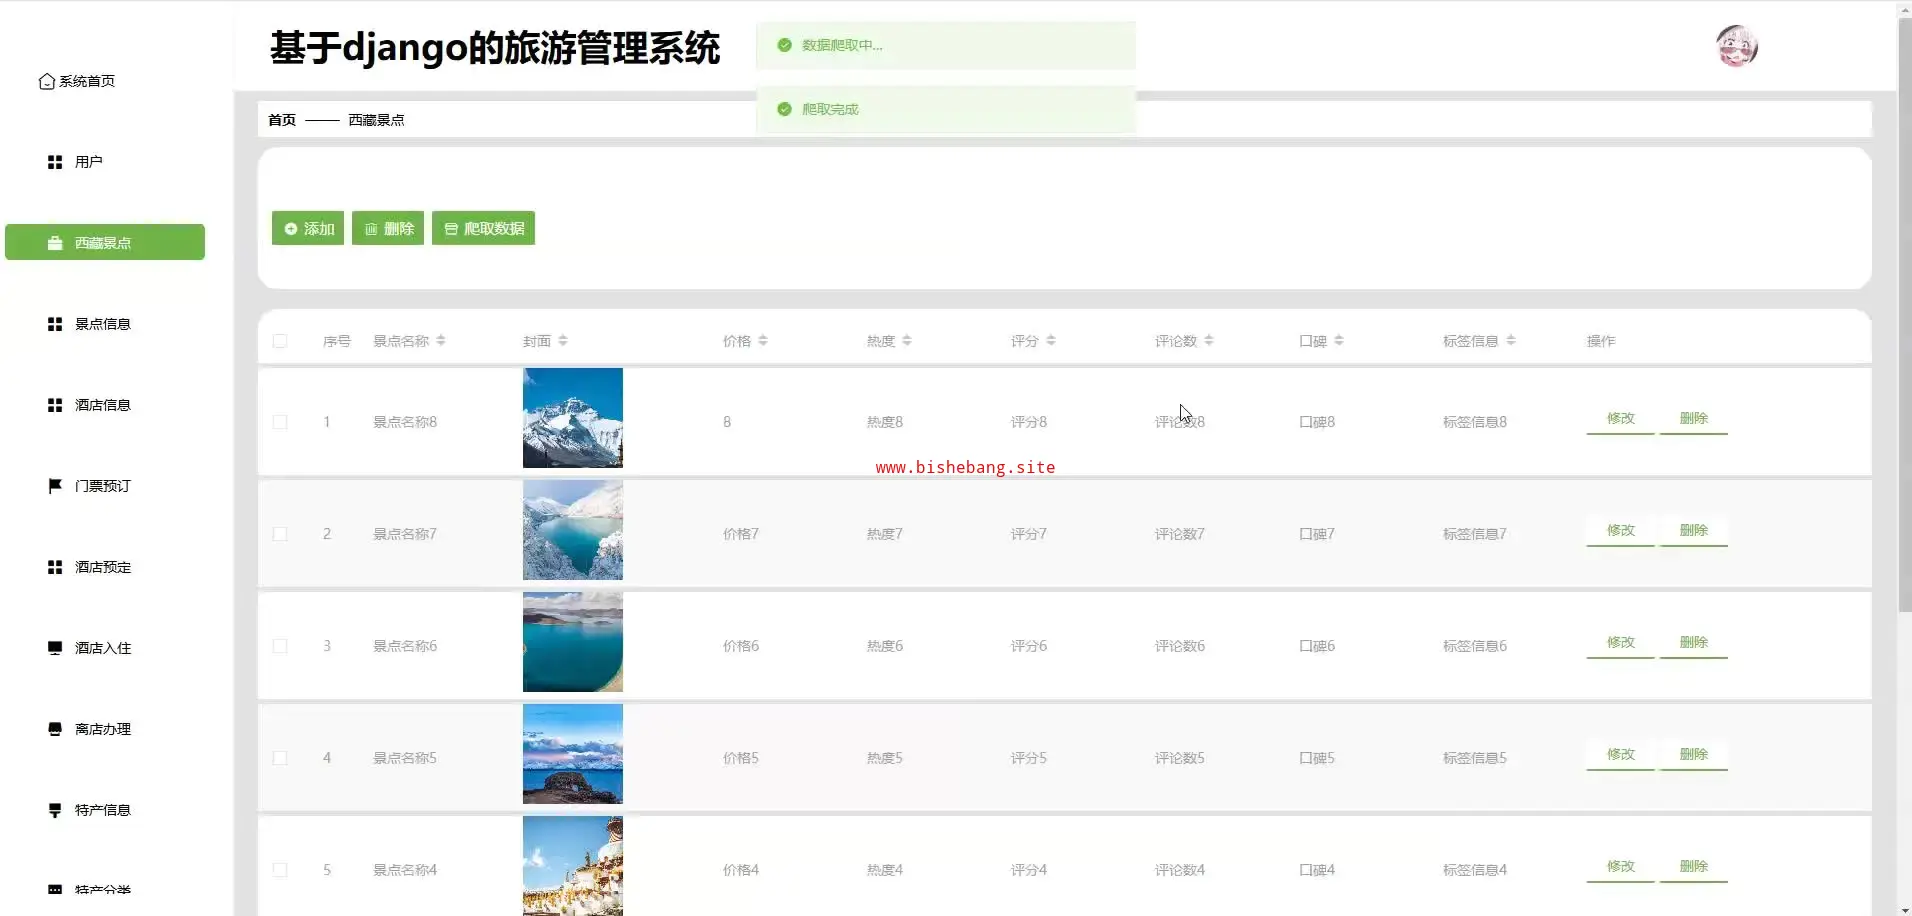Viewport: 1912px width, 916px height.
Task: Click the briefcase icon on 西藏景点
Action: [x=55, y=243]
